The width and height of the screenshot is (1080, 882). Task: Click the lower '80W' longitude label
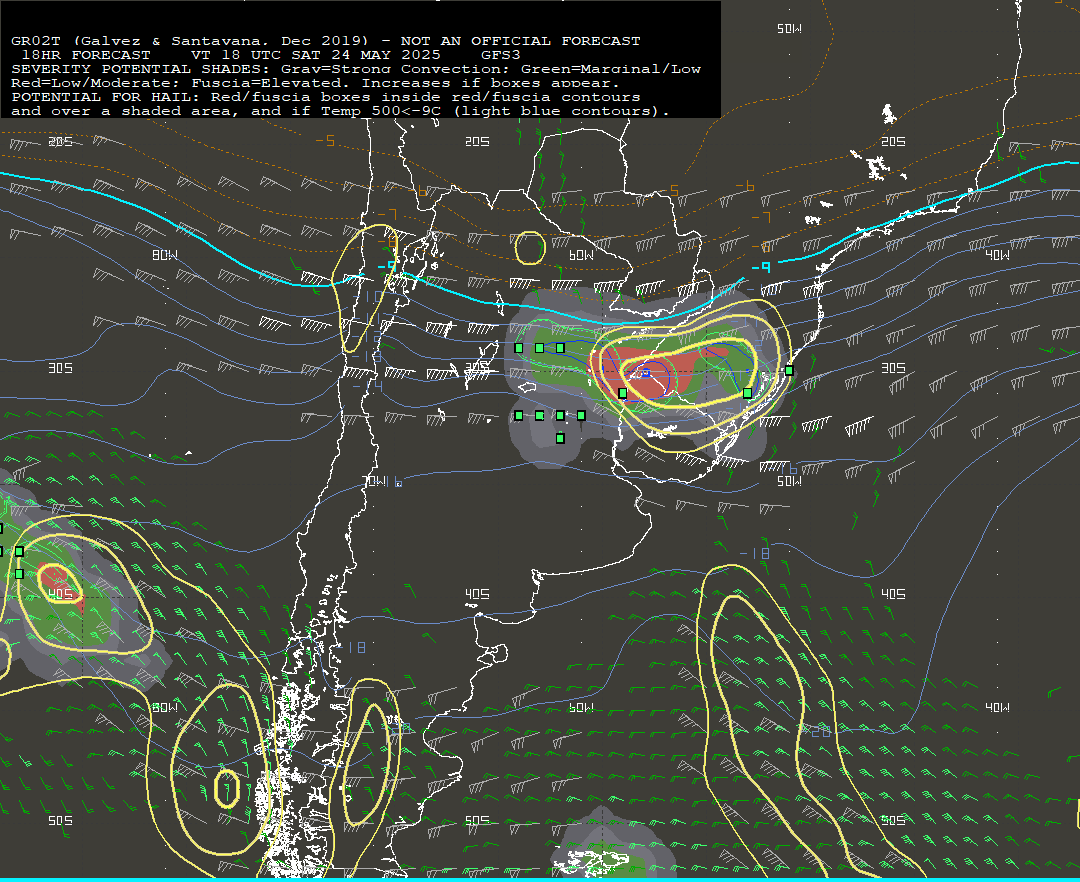pyautogui.click(x=165, y=707)
